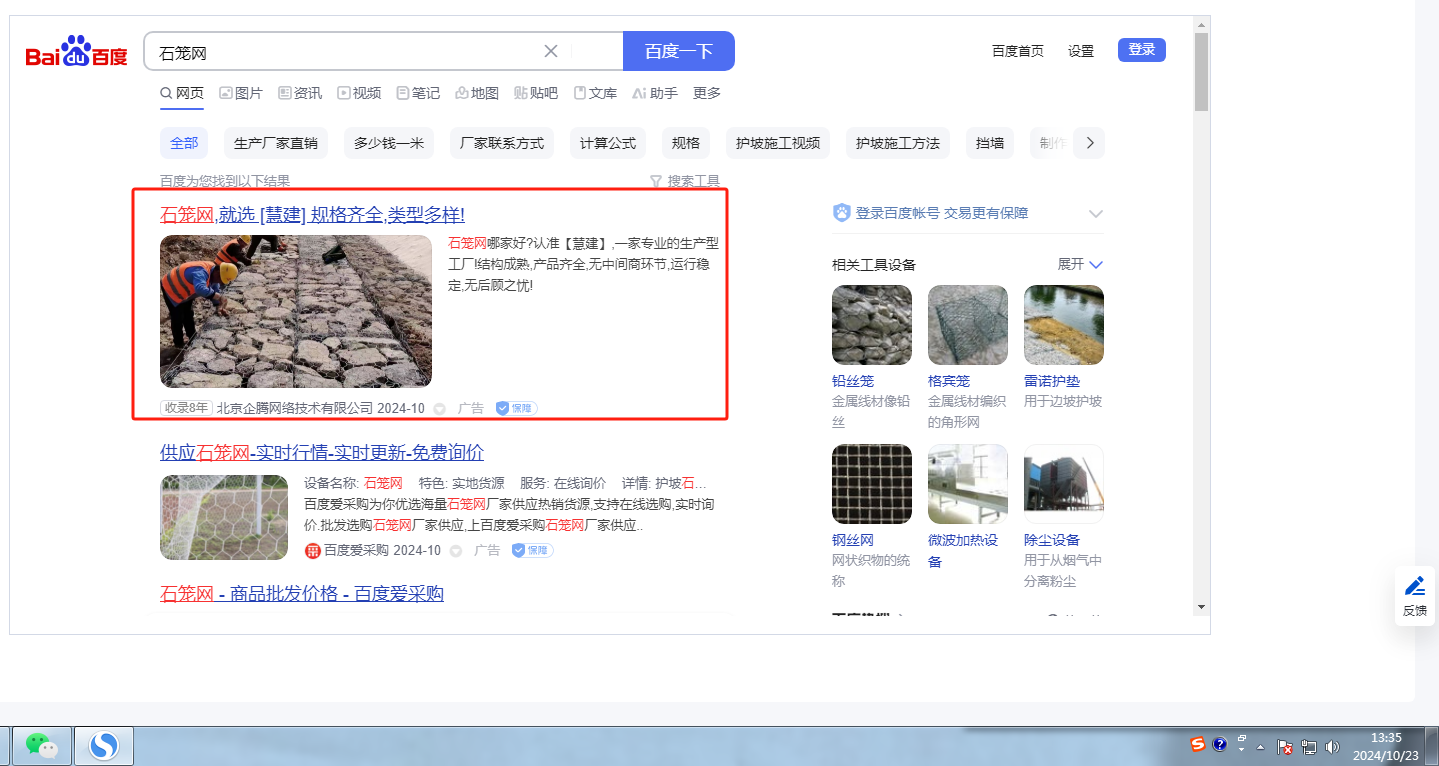Open the 格宾笼 link
Viewport: 1439px width, 766px height.
click(949, 381)
